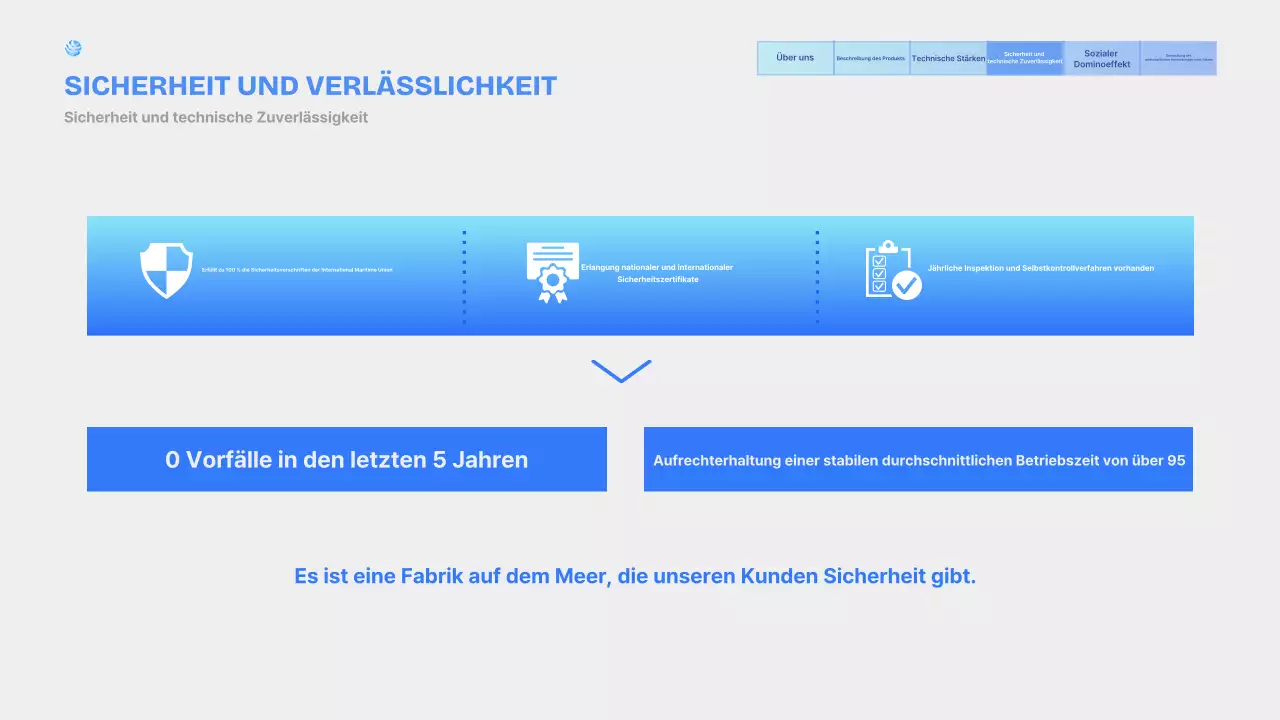Screen dimensions: 1280x720
Task: Open the Über uns tab
Action: (795, 58)
